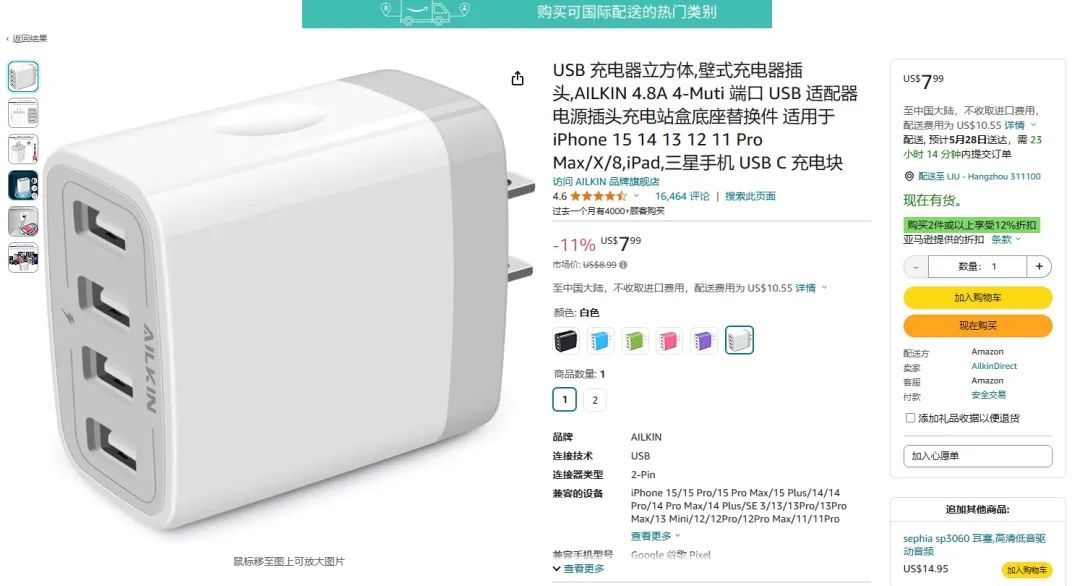This screenshot has height=586, width=1080.
Task: Click the delivery location pin icon
Action: point(908,176)
